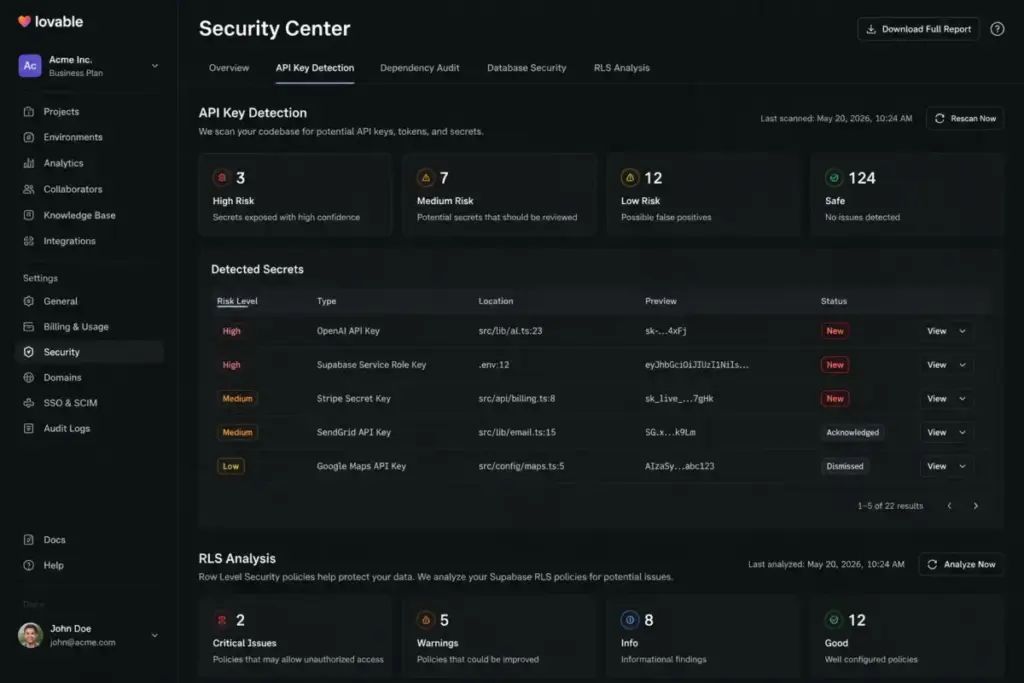The image size is (1024, 683).
Task: Click the Info blue icon
Action: (x=630, y=620)
